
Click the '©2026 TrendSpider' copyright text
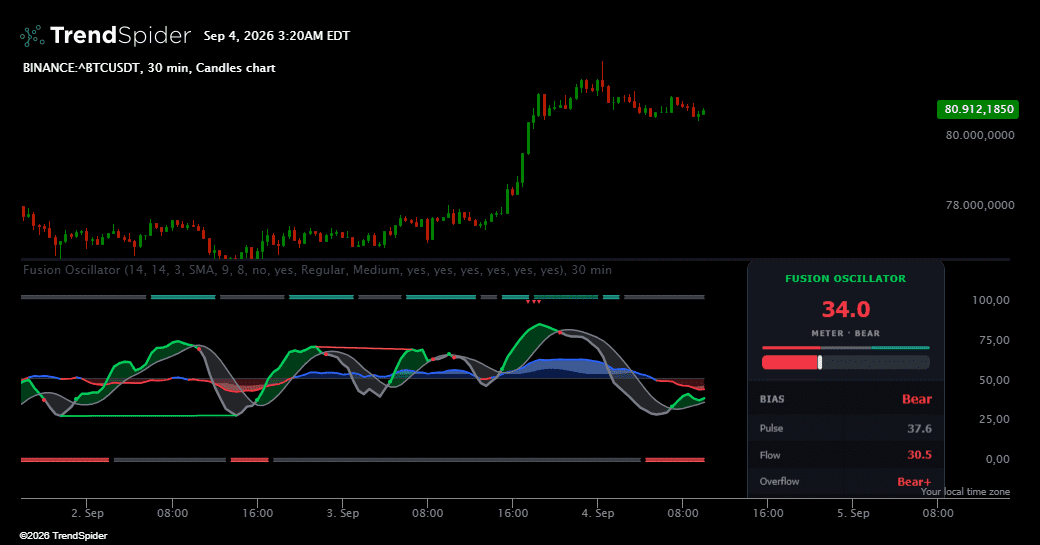pos(63,536)
